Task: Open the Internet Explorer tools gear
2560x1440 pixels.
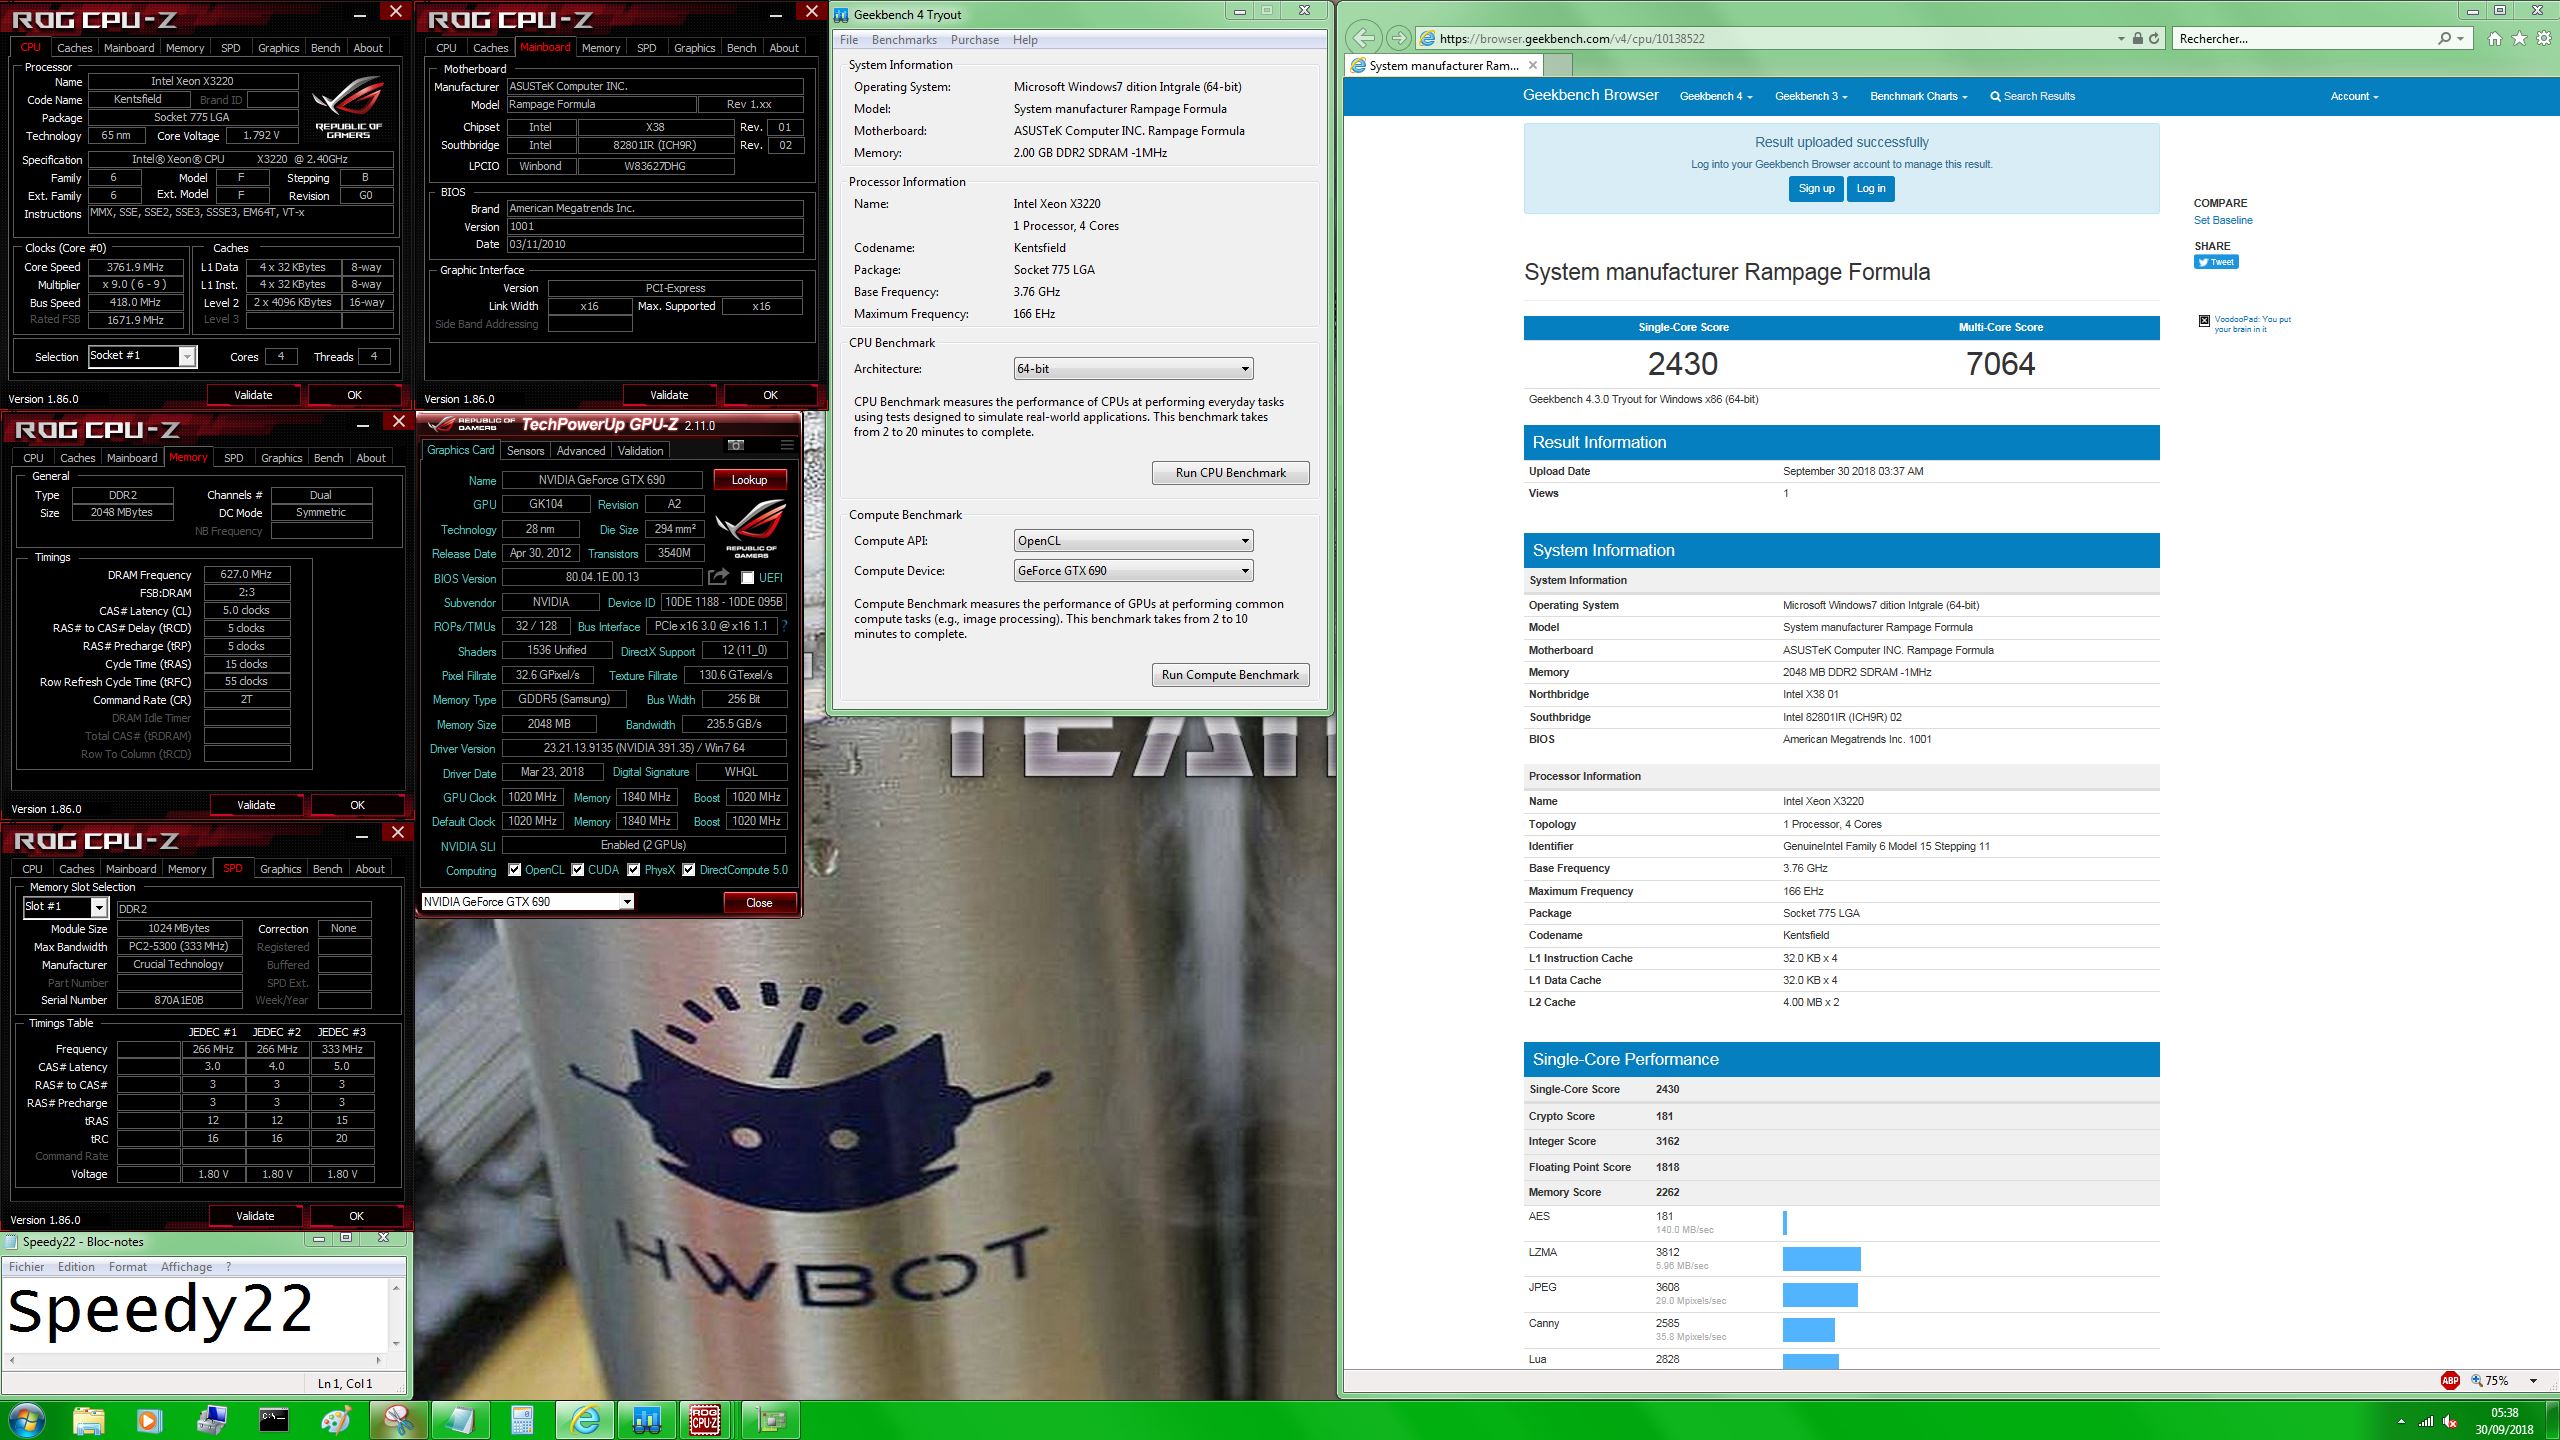Action: click(2543, 38)
